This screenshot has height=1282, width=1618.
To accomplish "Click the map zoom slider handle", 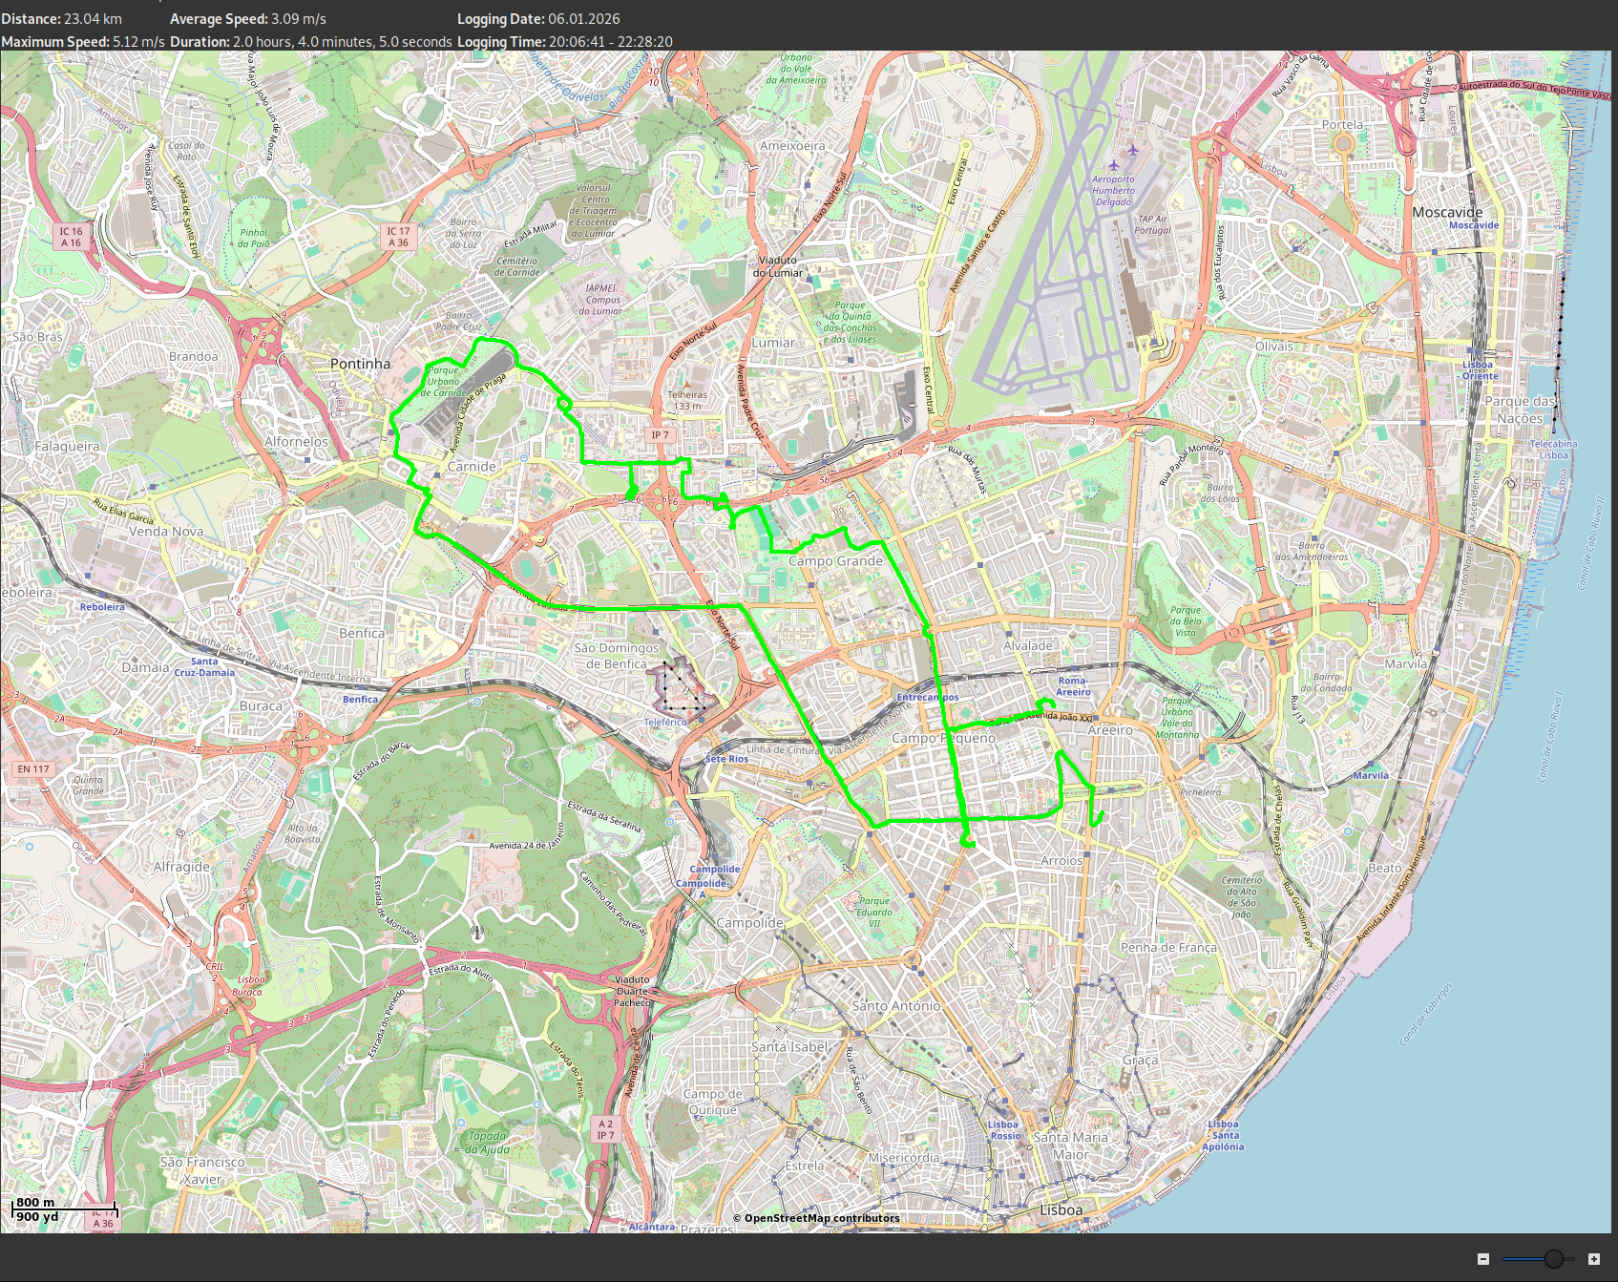I will pos(1553,1259).
